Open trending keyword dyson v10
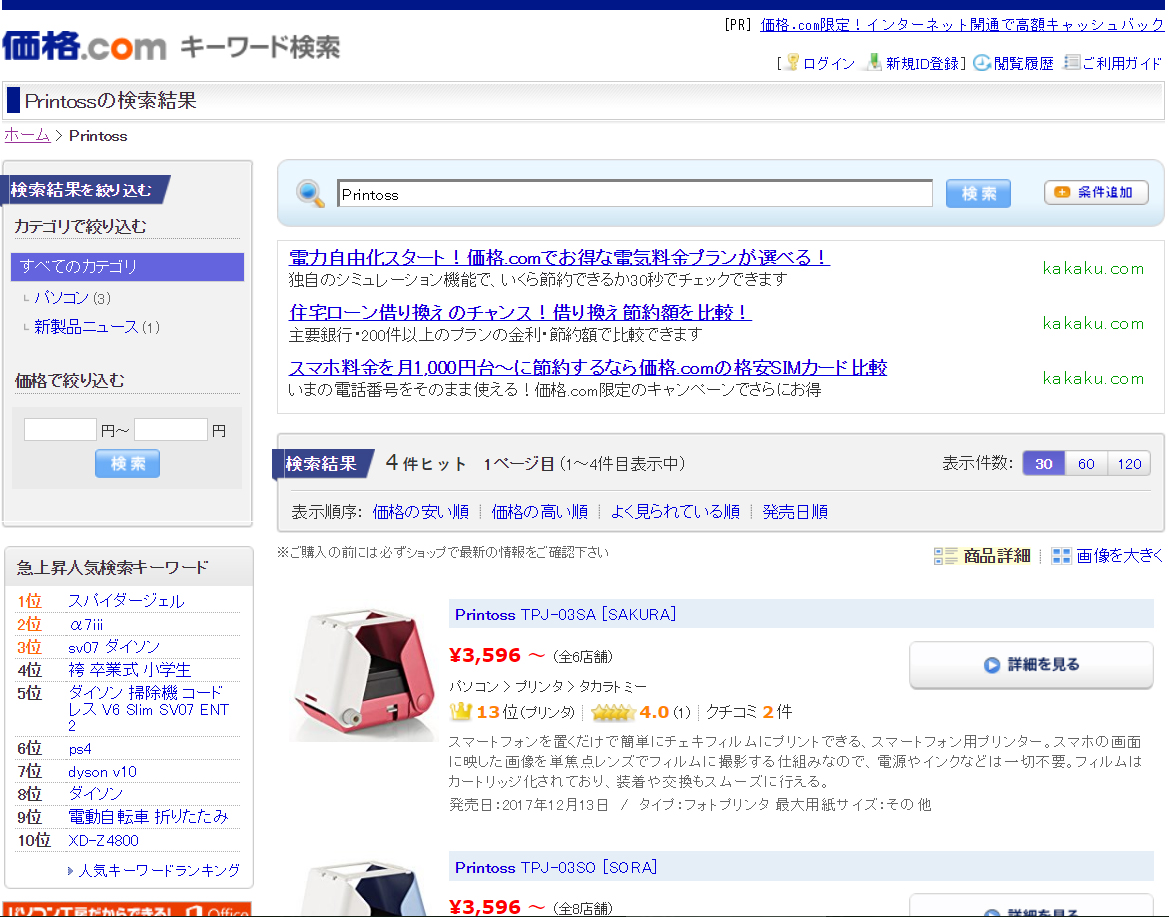This screenshot has width=1169, height=917. pyautogui.click(x=102, y=772)
